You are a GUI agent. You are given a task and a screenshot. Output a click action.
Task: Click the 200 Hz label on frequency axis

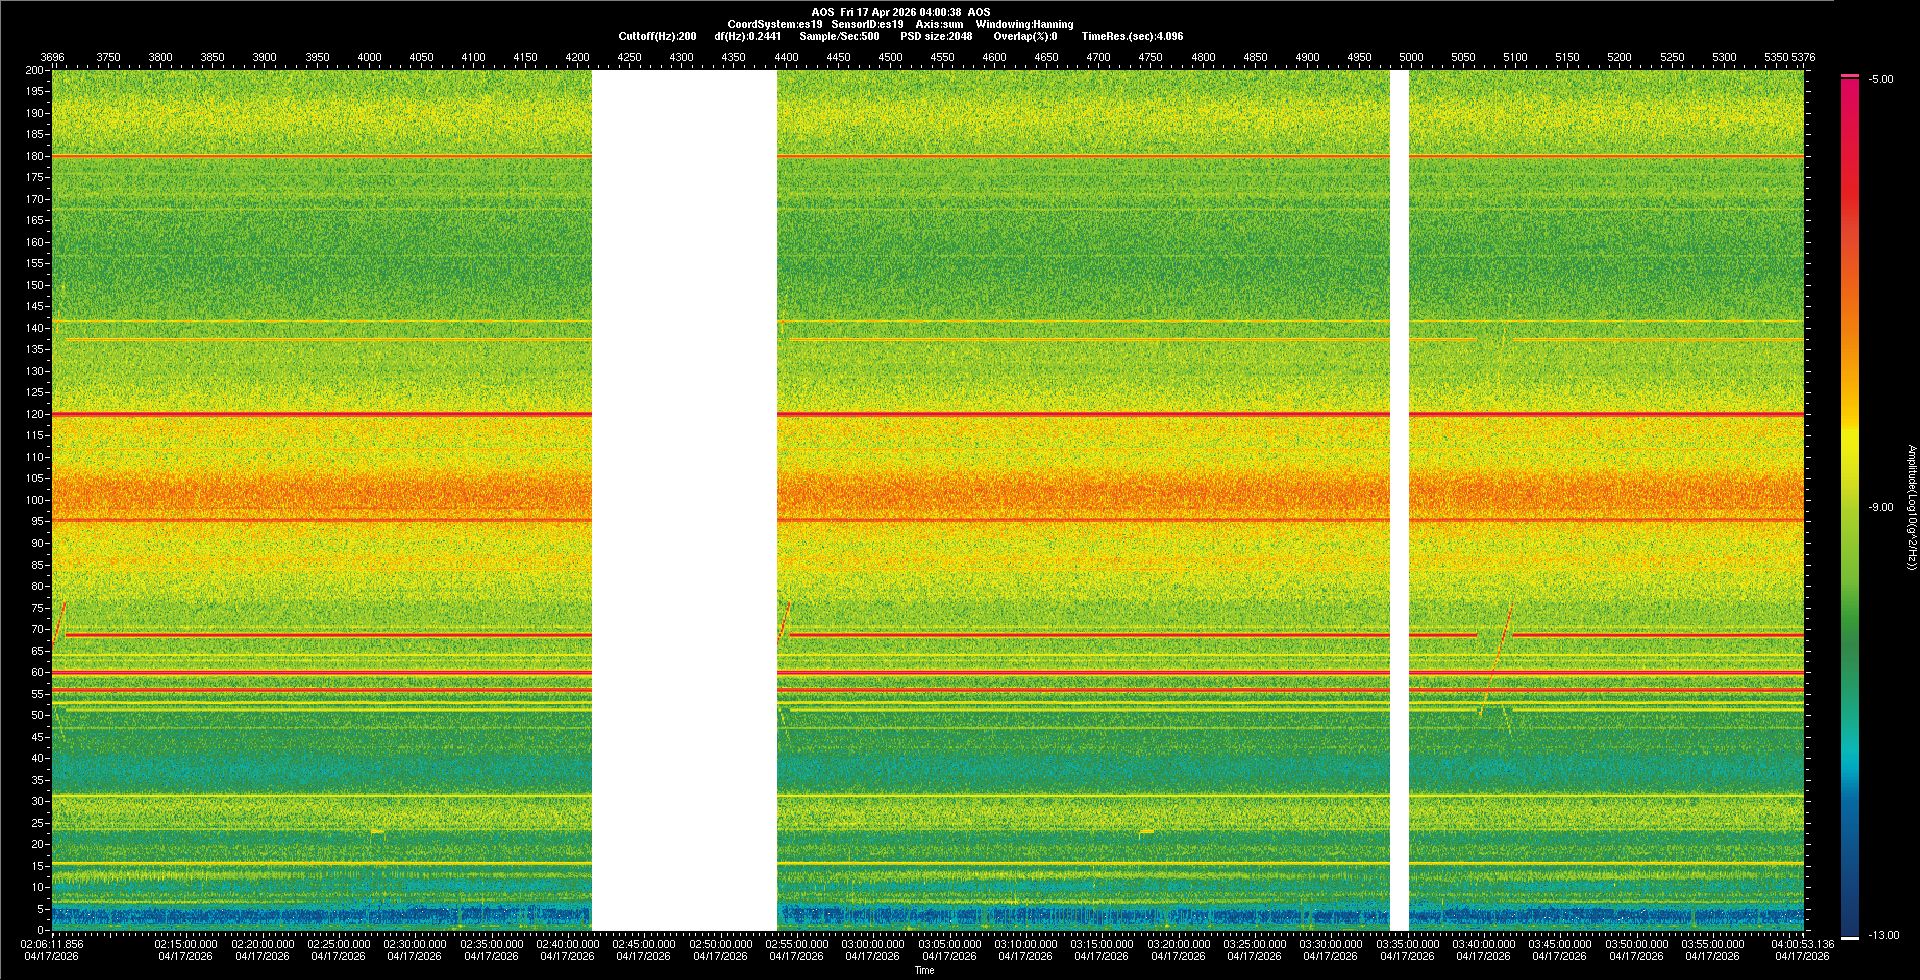(35, 71)
